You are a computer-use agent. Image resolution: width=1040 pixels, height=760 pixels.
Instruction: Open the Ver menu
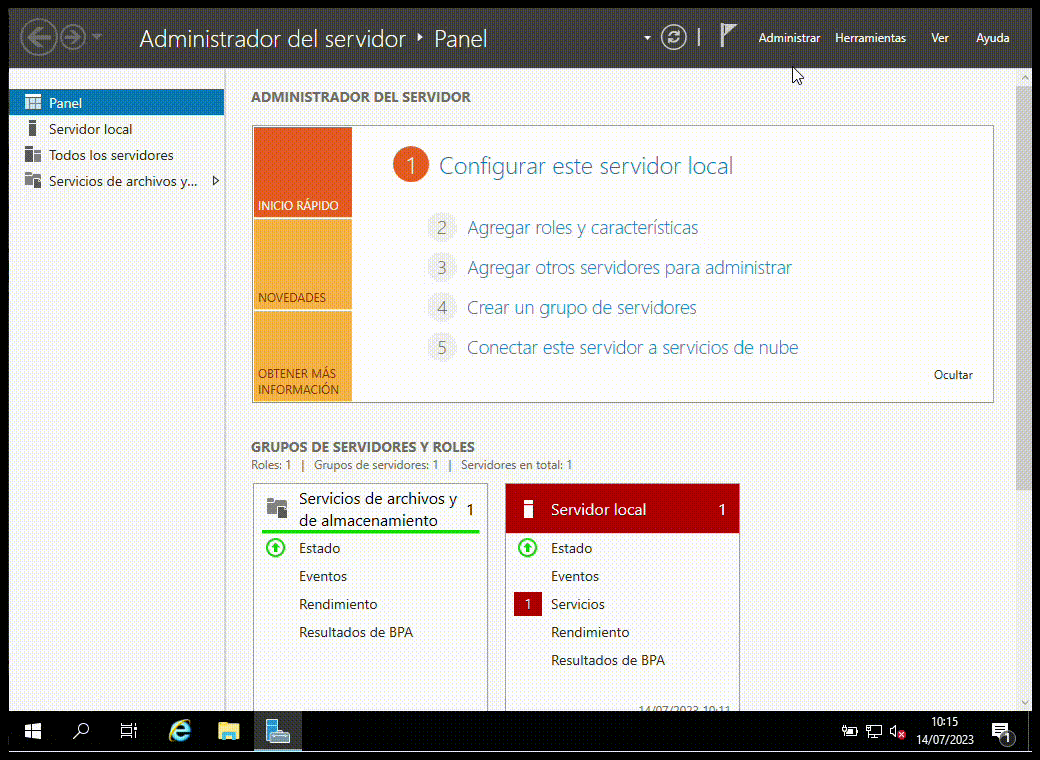(940, 38)
